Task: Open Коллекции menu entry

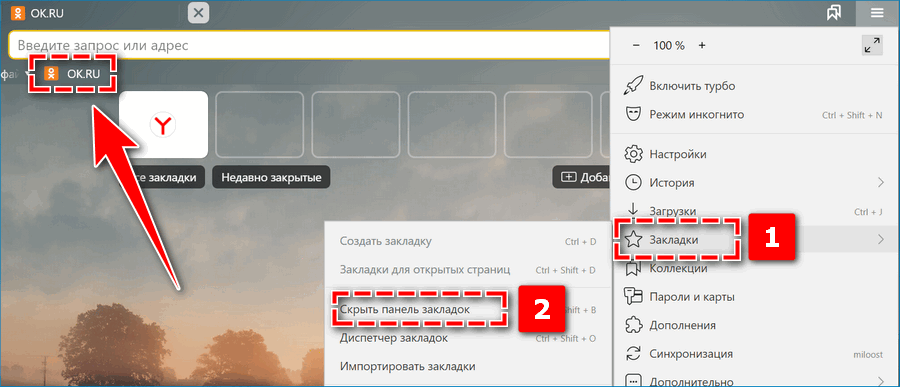Action: point(755,269)
